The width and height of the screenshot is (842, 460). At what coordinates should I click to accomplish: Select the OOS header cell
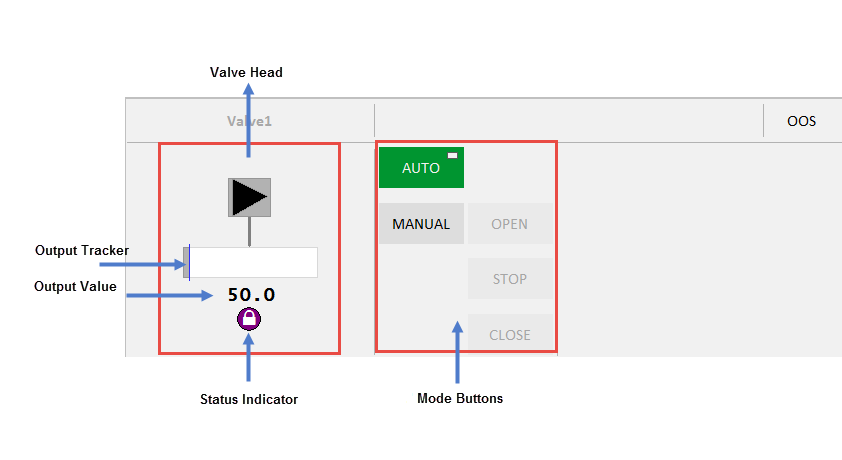[801, 121]
